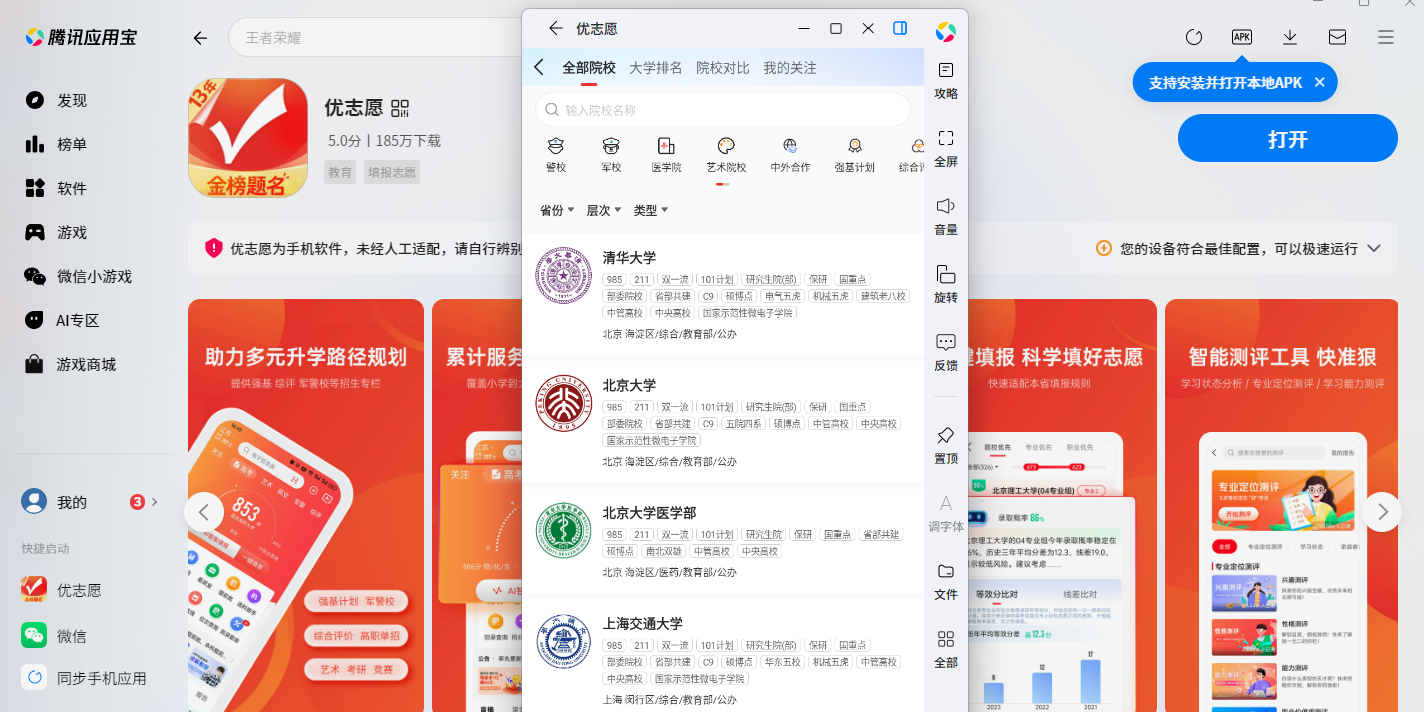The width and height of the screenshot is (1424, 712).
Task: Pin window with 置顶 button
Action: [945, 445]
